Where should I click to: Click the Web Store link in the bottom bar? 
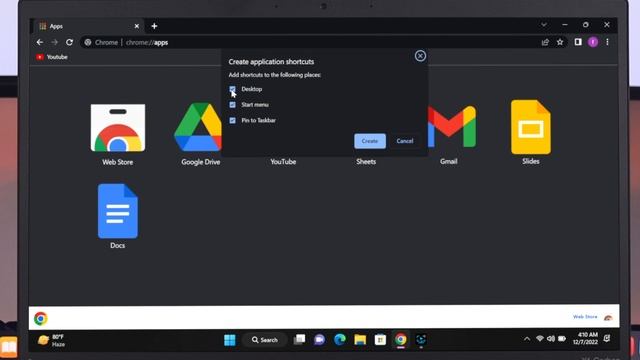[585, 317]
